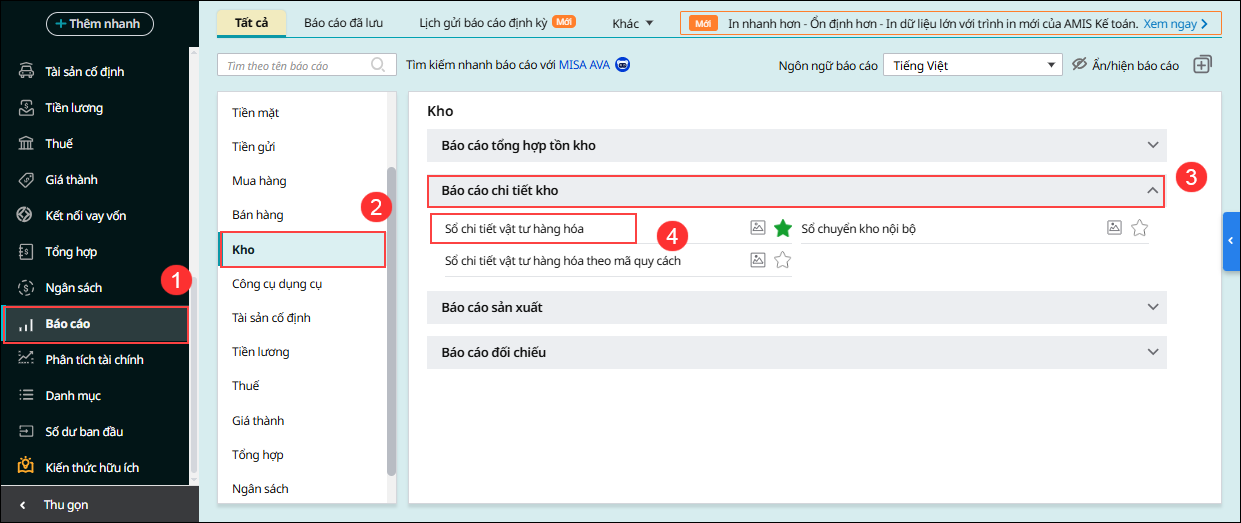Open preview image for Sổ chi tiết vật tư hàng hóa

[758, 228]
